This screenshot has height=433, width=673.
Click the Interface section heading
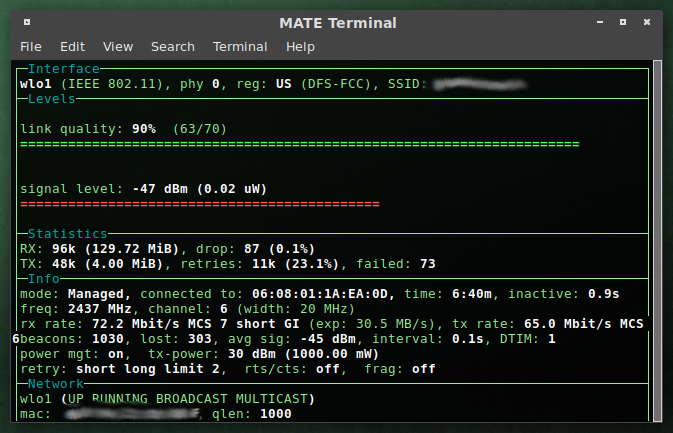[x=64, y=69]
